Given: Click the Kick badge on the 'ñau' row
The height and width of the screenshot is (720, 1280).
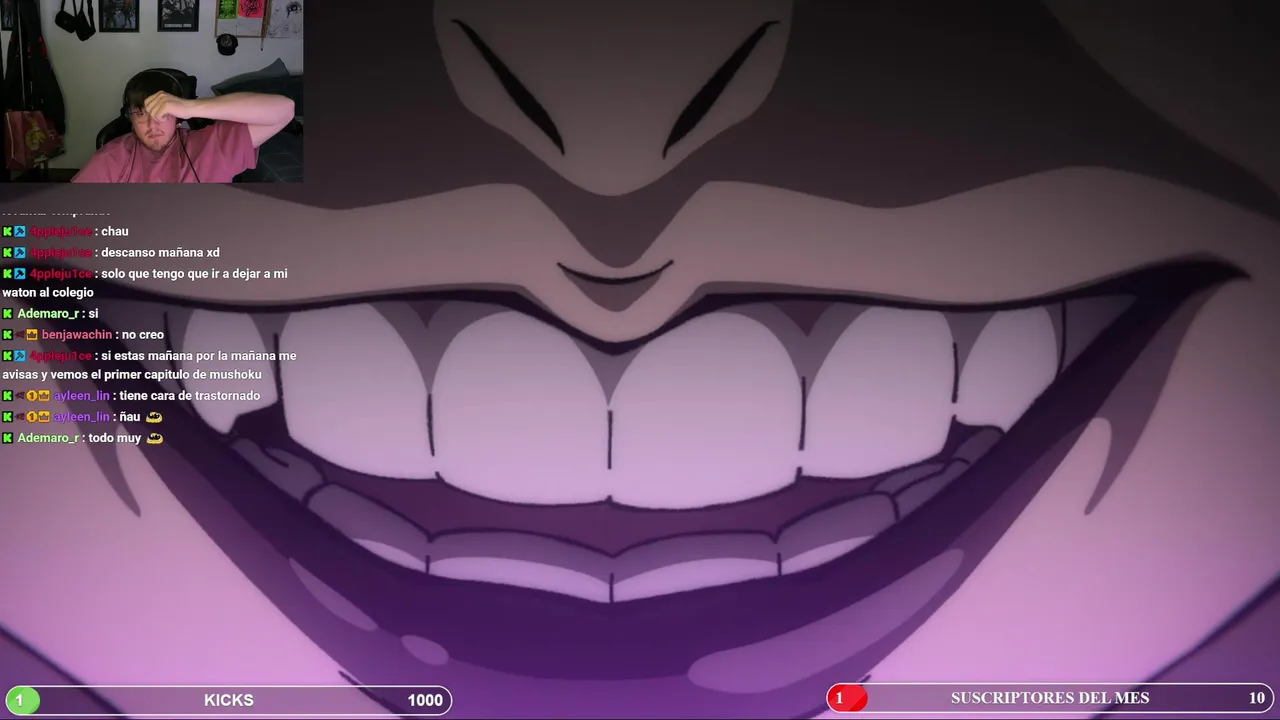Looking at the screenshot, I should (x=7, y=417).
